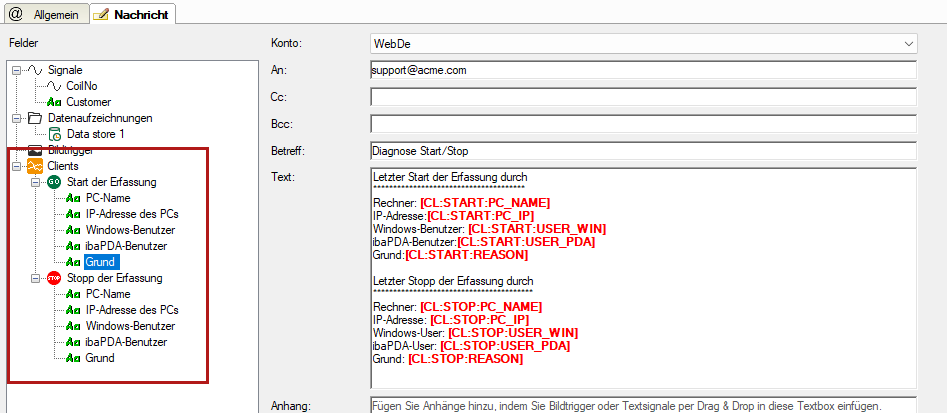
Task: Click IP-Adresse icon under Stopp der Erfassung
Action: pos(74,310)
